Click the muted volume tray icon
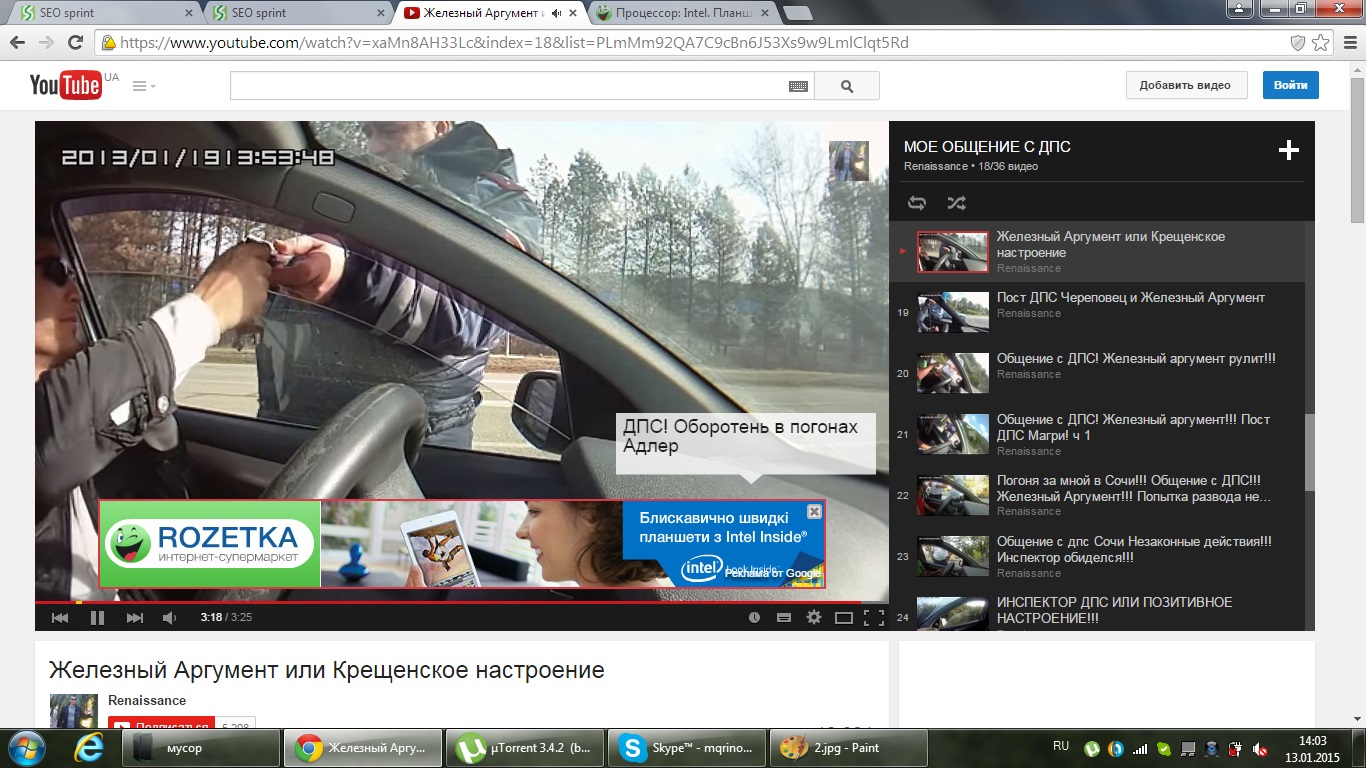This screenshot has width=1366, height=768. (x=1260, y=748)
